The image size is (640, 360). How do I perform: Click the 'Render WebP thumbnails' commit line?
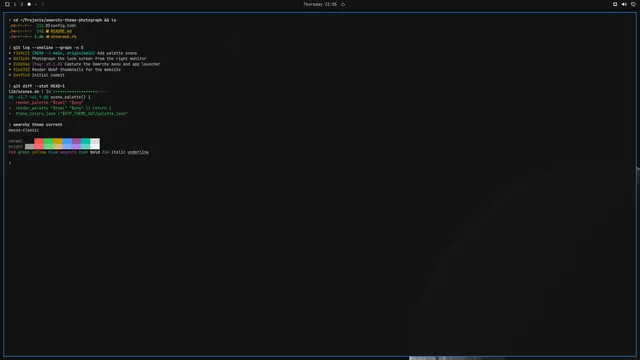point(76,69)
